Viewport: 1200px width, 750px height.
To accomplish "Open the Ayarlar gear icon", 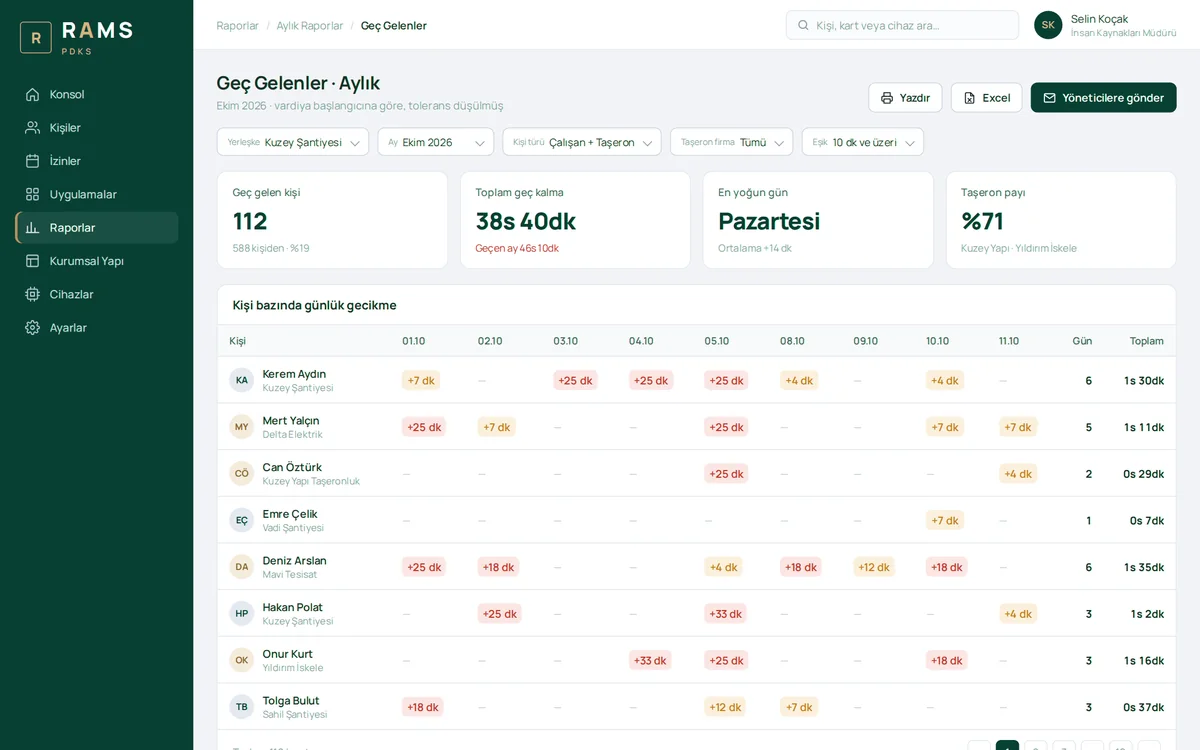I will (x=33, y=327).
